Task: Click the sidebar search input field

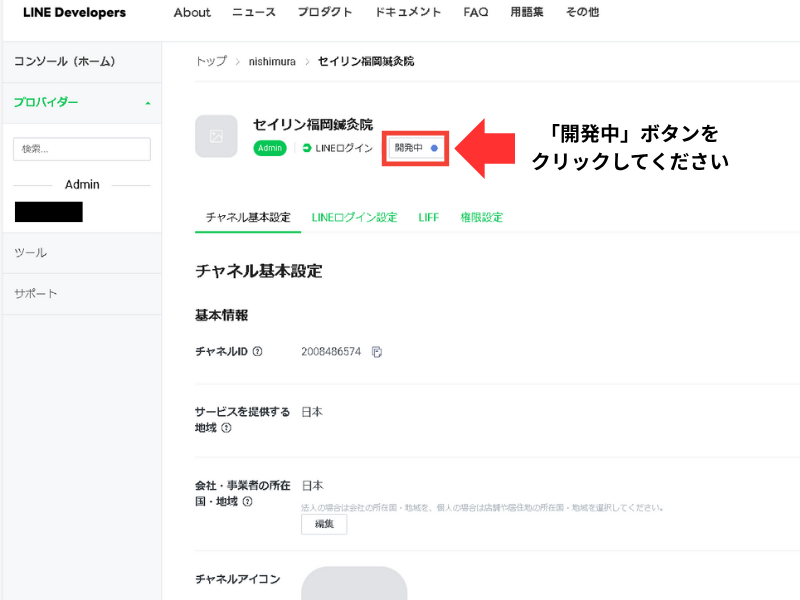Action: click(81, 149)
